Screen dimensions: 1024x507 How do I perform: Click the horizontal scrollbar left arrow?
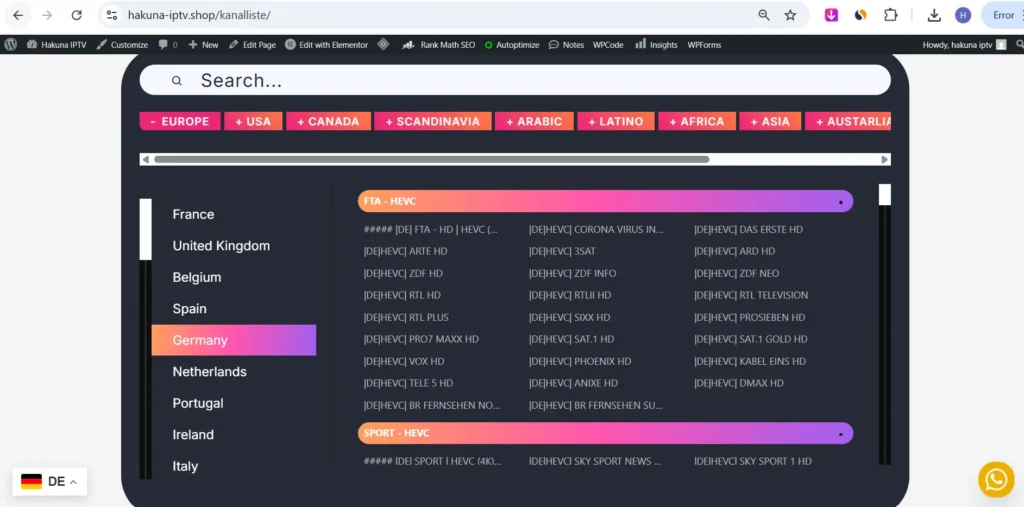tap(146, 159)
